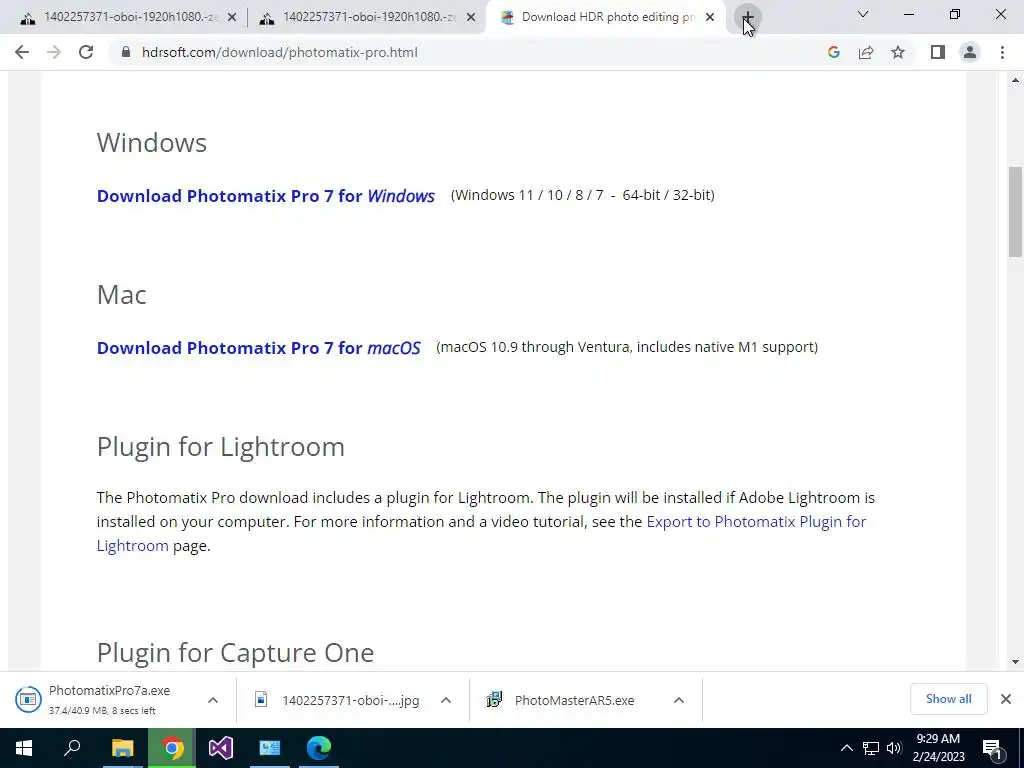This screenshot has height=768, width=1024.
Task: Expand options for PhotoMasterAR5.exe download
Action: click(679, 700)
